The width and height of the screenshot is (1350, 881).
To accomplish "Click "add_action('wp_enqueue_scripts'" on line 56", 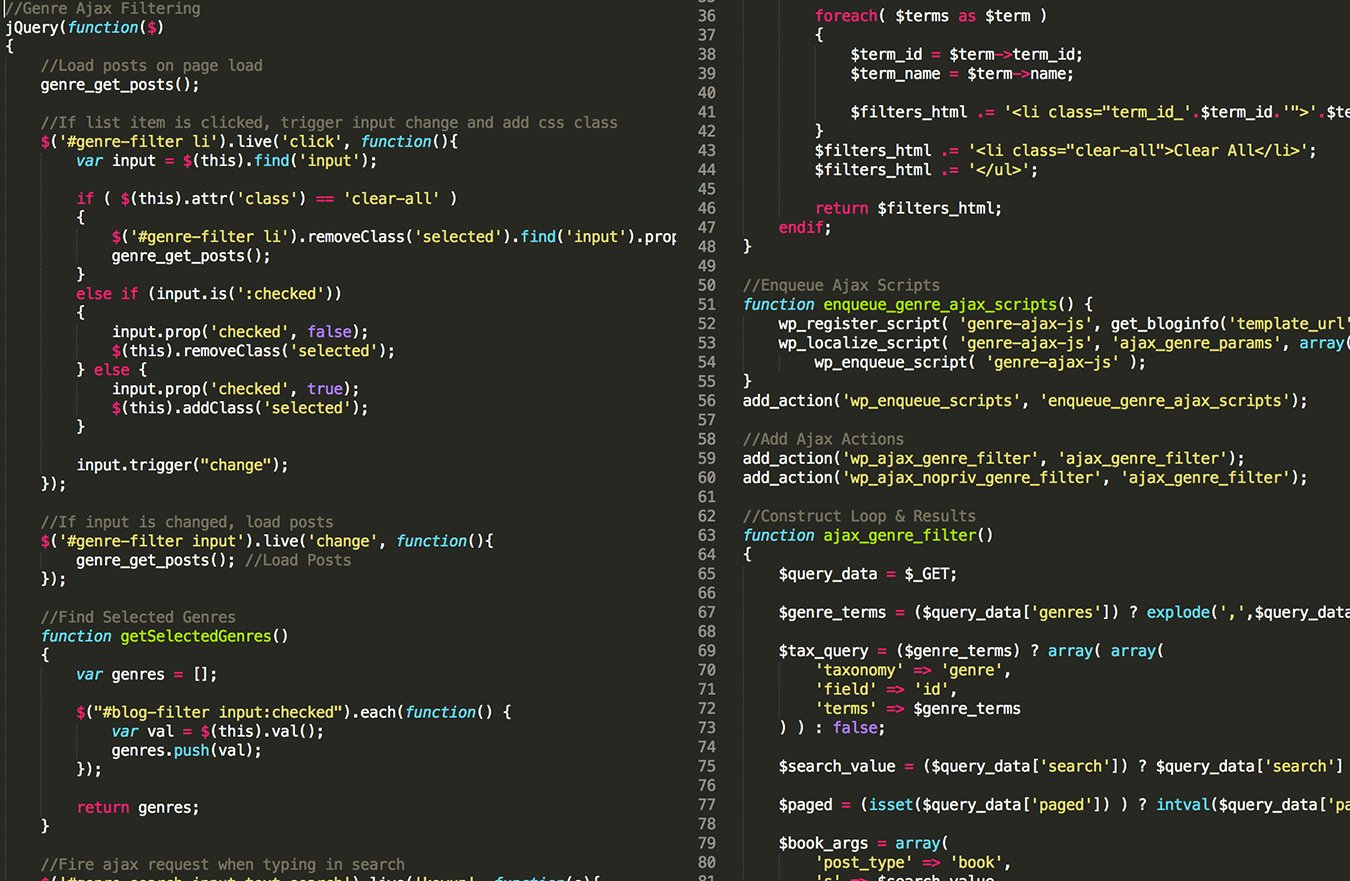I will [x=1025, y=400].
